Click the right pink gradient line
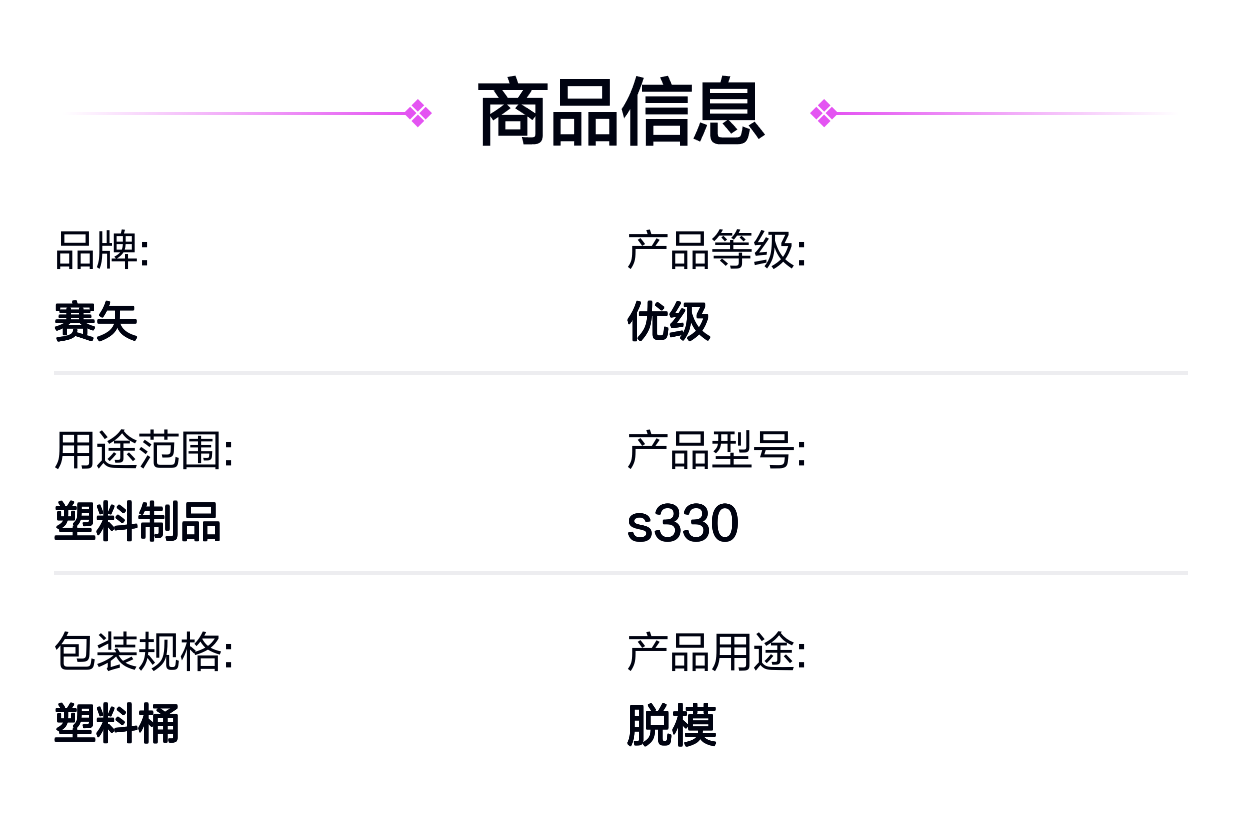Screen dimensions: 1242x815 pyautogui.click(x=1004, y=114)
